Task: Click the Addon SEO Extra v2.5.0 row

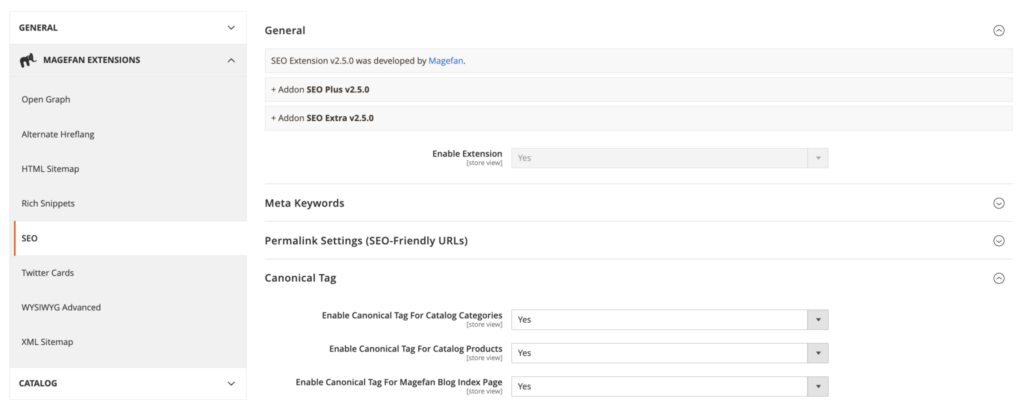Action: click(638, 118)
